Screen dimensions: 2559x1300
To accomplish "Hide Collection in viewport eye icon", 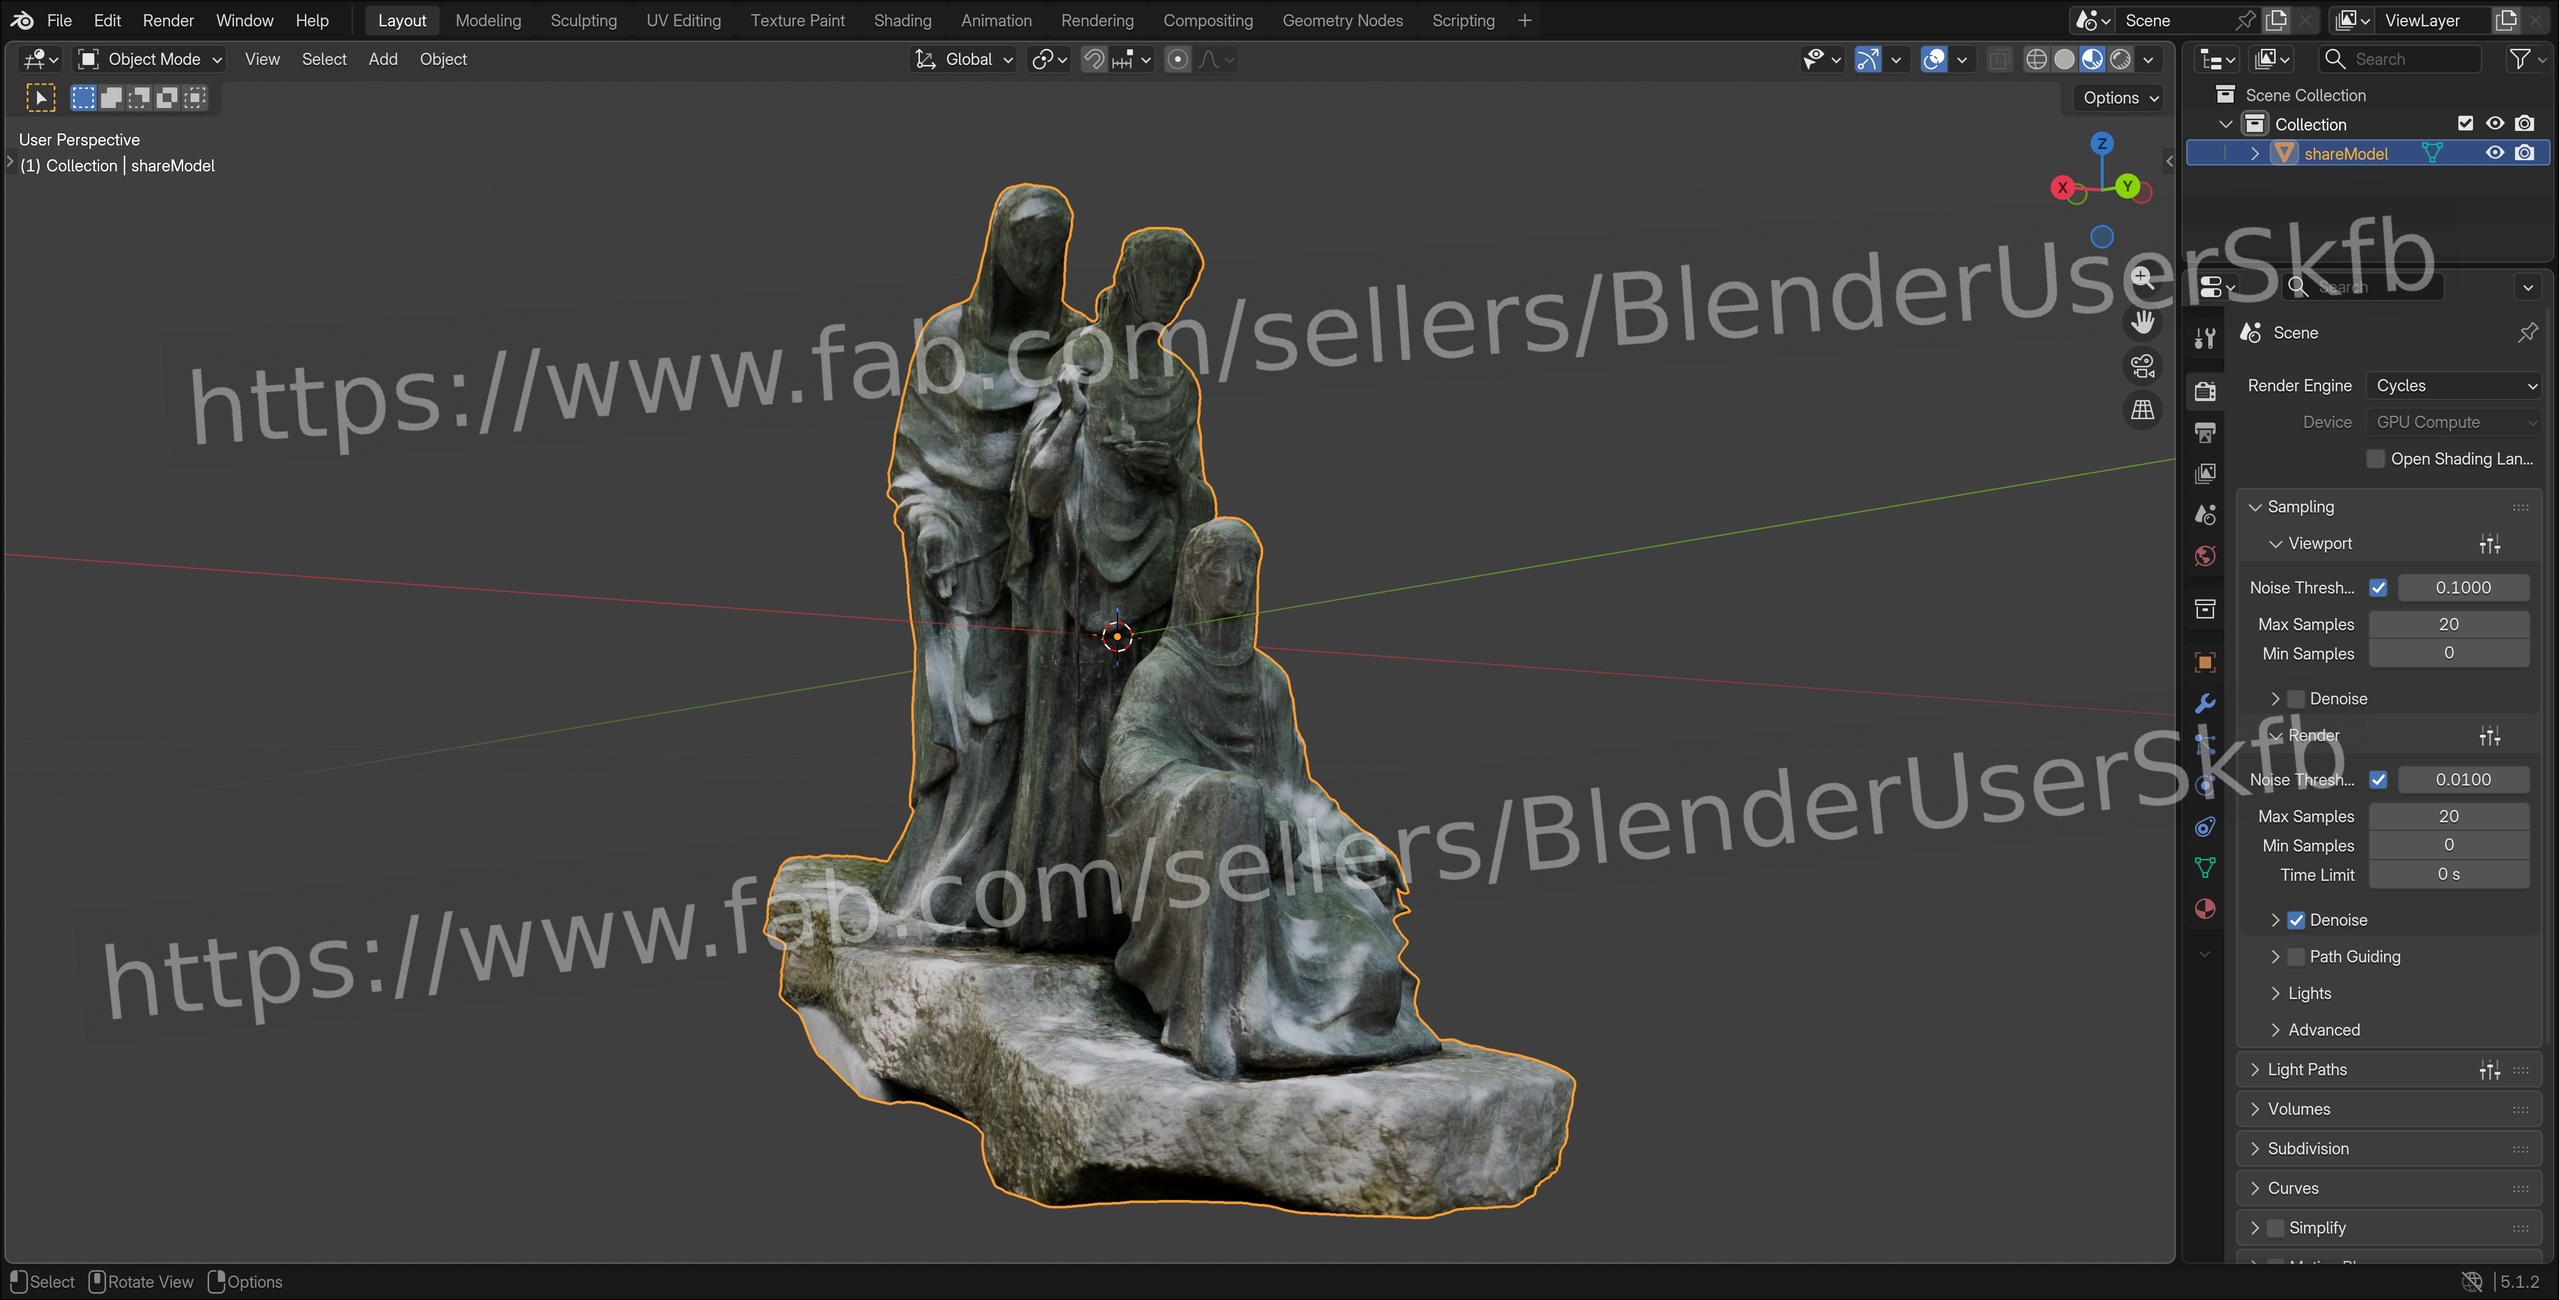I will tap(2495, 124).
